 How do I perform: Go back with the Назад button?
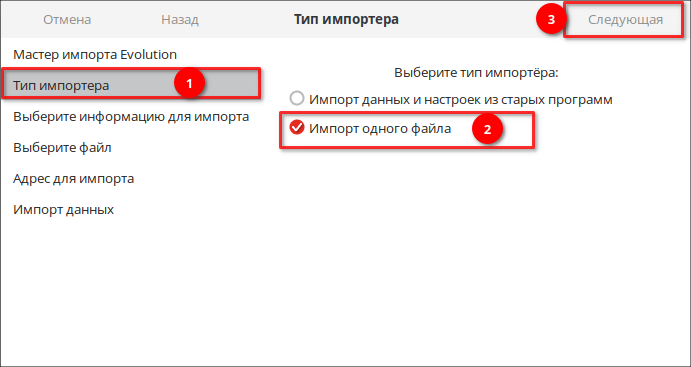[x=180, y=20]
